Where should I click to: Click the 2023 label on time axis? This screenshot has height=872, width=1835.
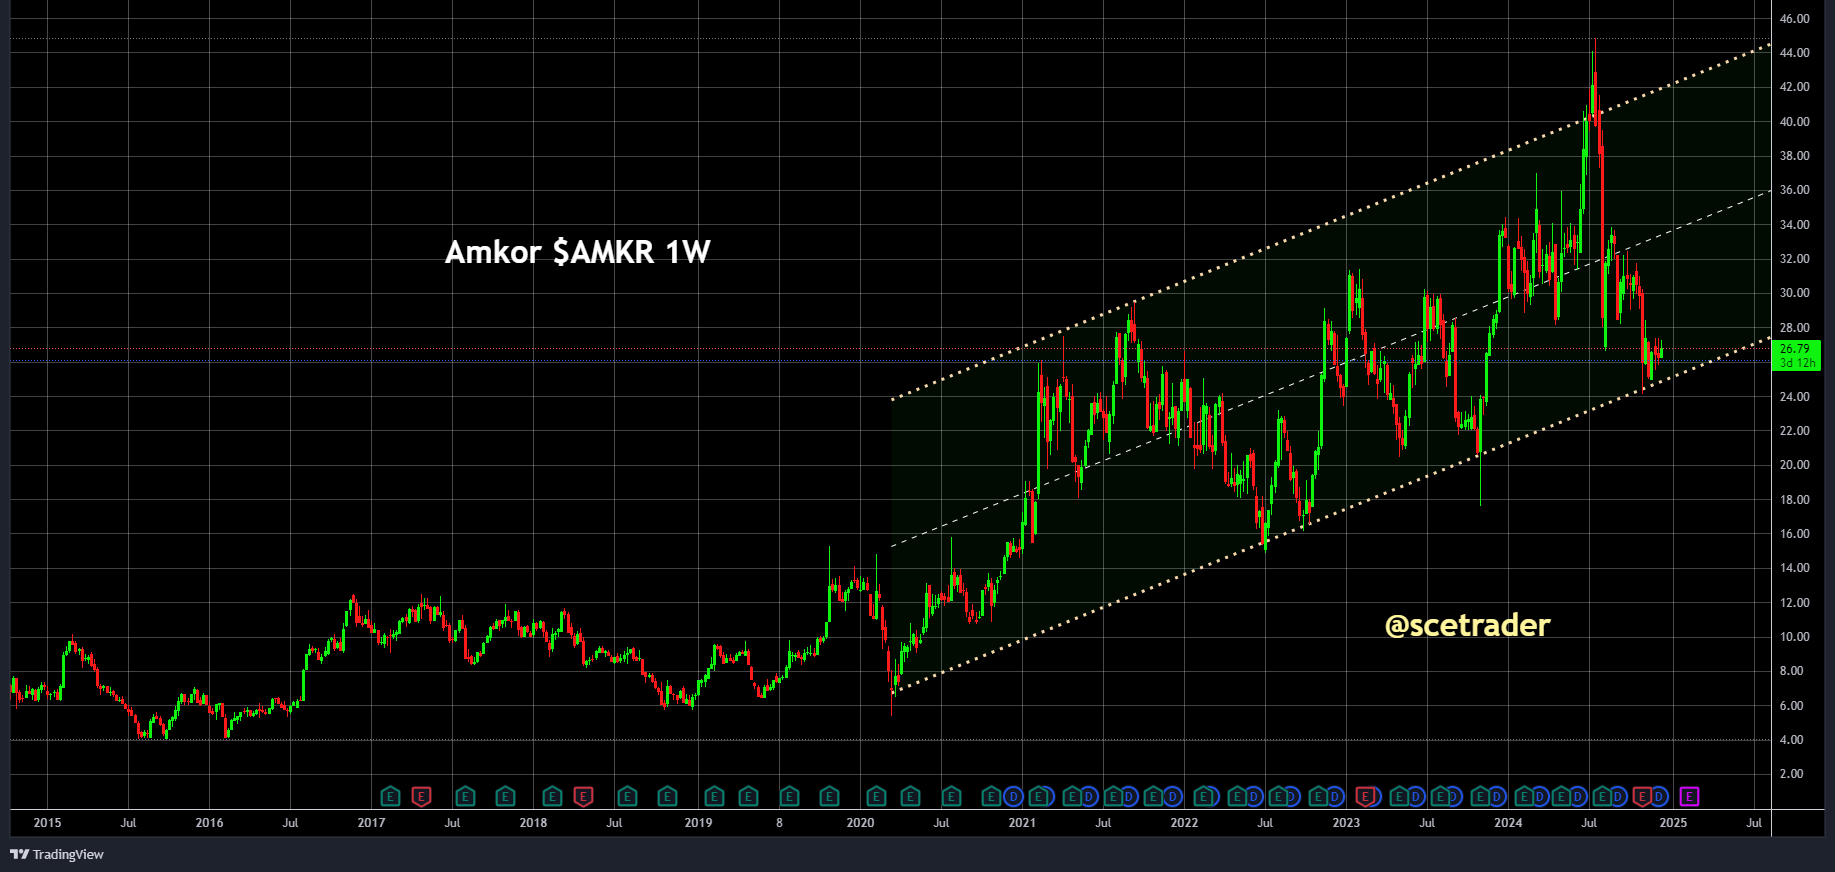tap(1346, 823)
